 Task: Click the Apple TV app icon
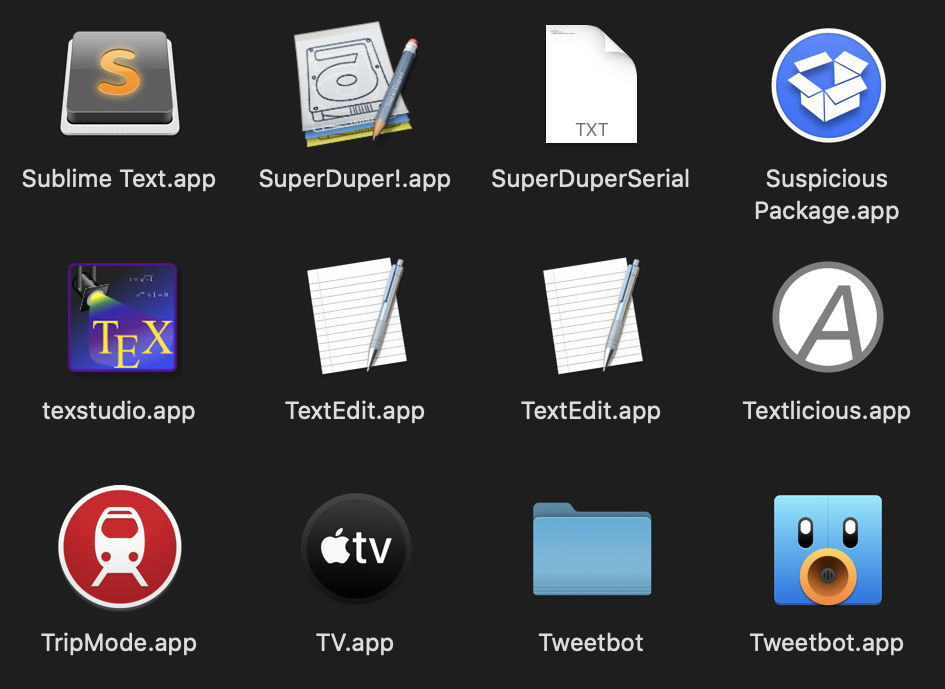tap(355, 548)
